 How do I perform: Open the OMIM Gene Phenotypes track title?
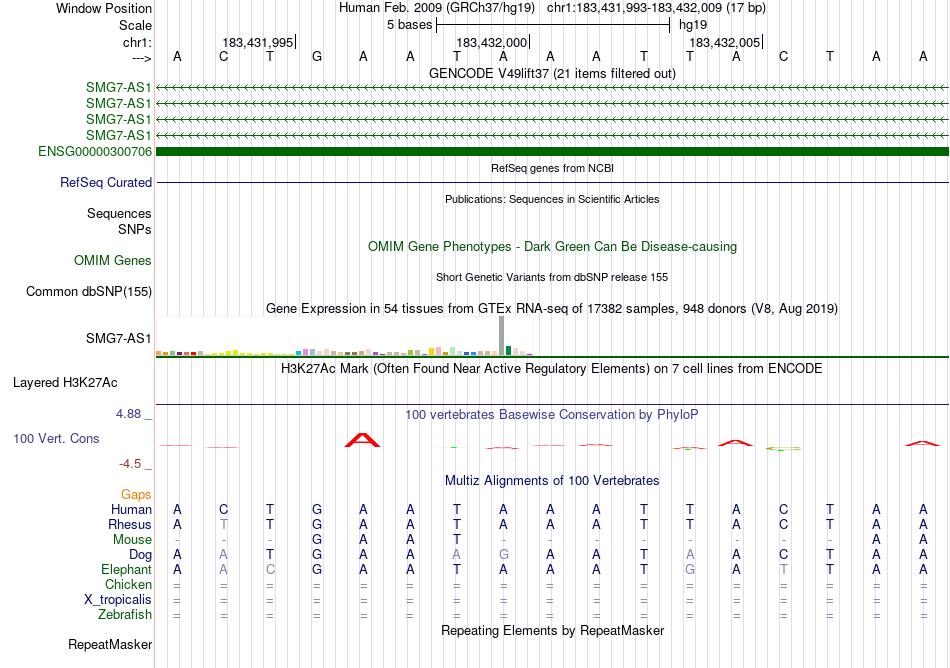click(x=552, y=246)
